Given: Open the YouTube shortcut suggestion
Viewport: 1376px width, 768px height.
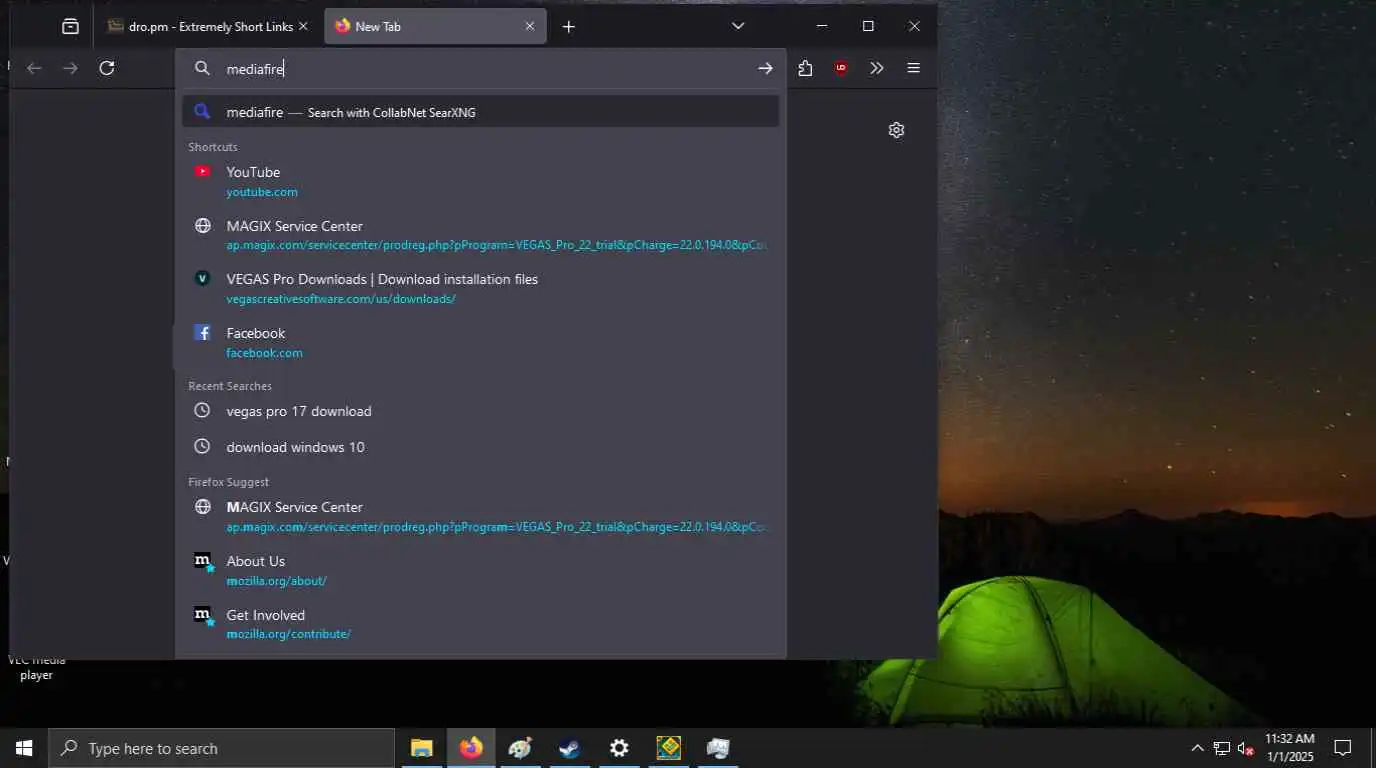Looking at the screenshot, I should pos(481,181).
